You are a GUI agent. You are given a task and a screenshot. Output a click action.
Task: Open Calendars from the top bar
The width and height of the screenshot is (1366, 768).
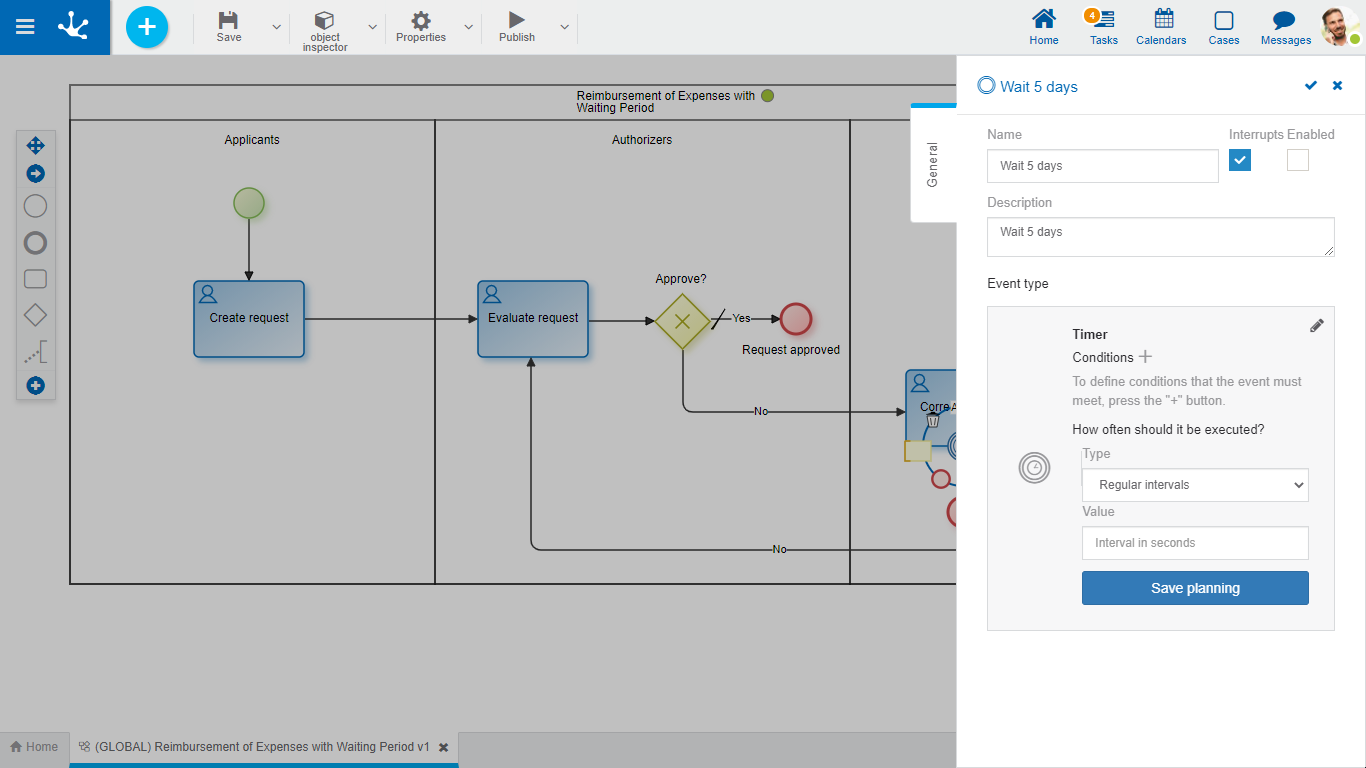pyautogui.click(x=1162, y=20)
